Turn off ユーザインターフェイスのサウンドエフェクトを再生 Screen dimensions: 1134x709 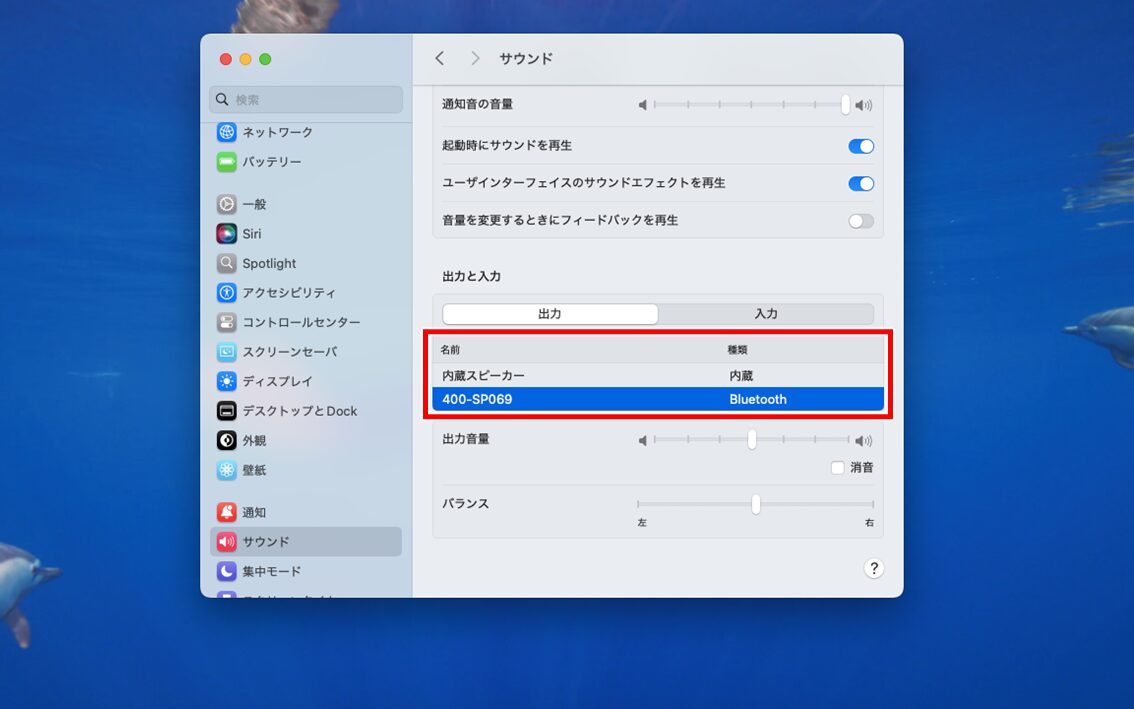(860, 183)
